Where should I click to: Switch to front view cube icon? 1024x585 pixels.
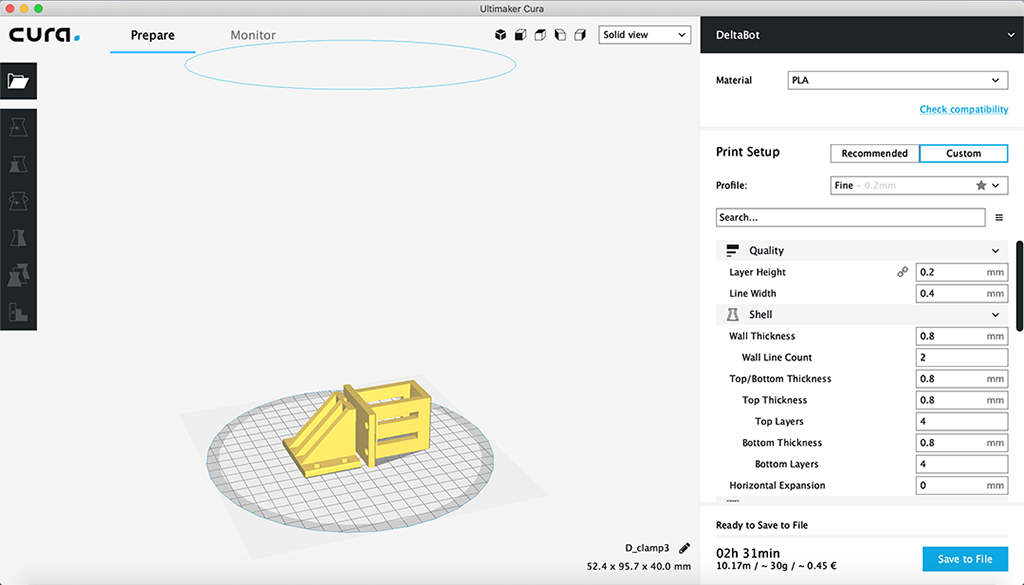click(x=520, y=35)
